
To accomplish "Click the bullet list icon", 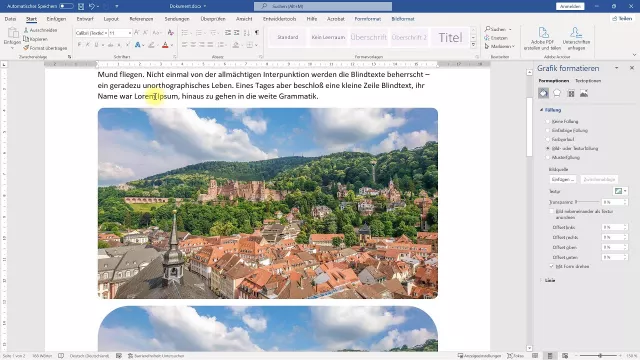I will point(184,33).
